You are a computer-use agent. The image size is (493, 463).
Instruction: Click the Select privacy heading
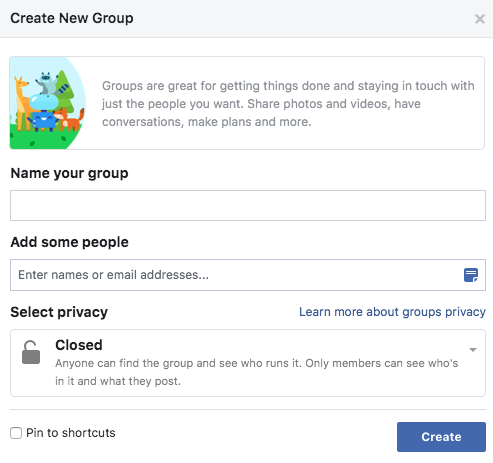tap(59, 312)
